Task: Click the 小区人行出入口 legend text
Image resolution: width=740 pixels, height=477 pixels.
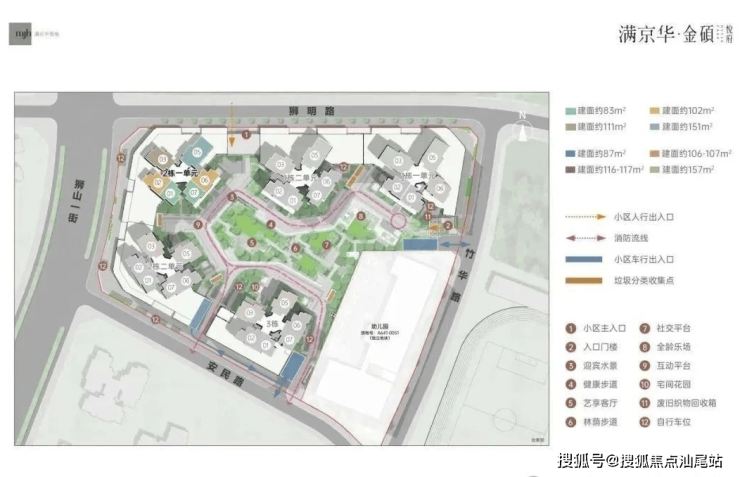Action: click(644, 217)
